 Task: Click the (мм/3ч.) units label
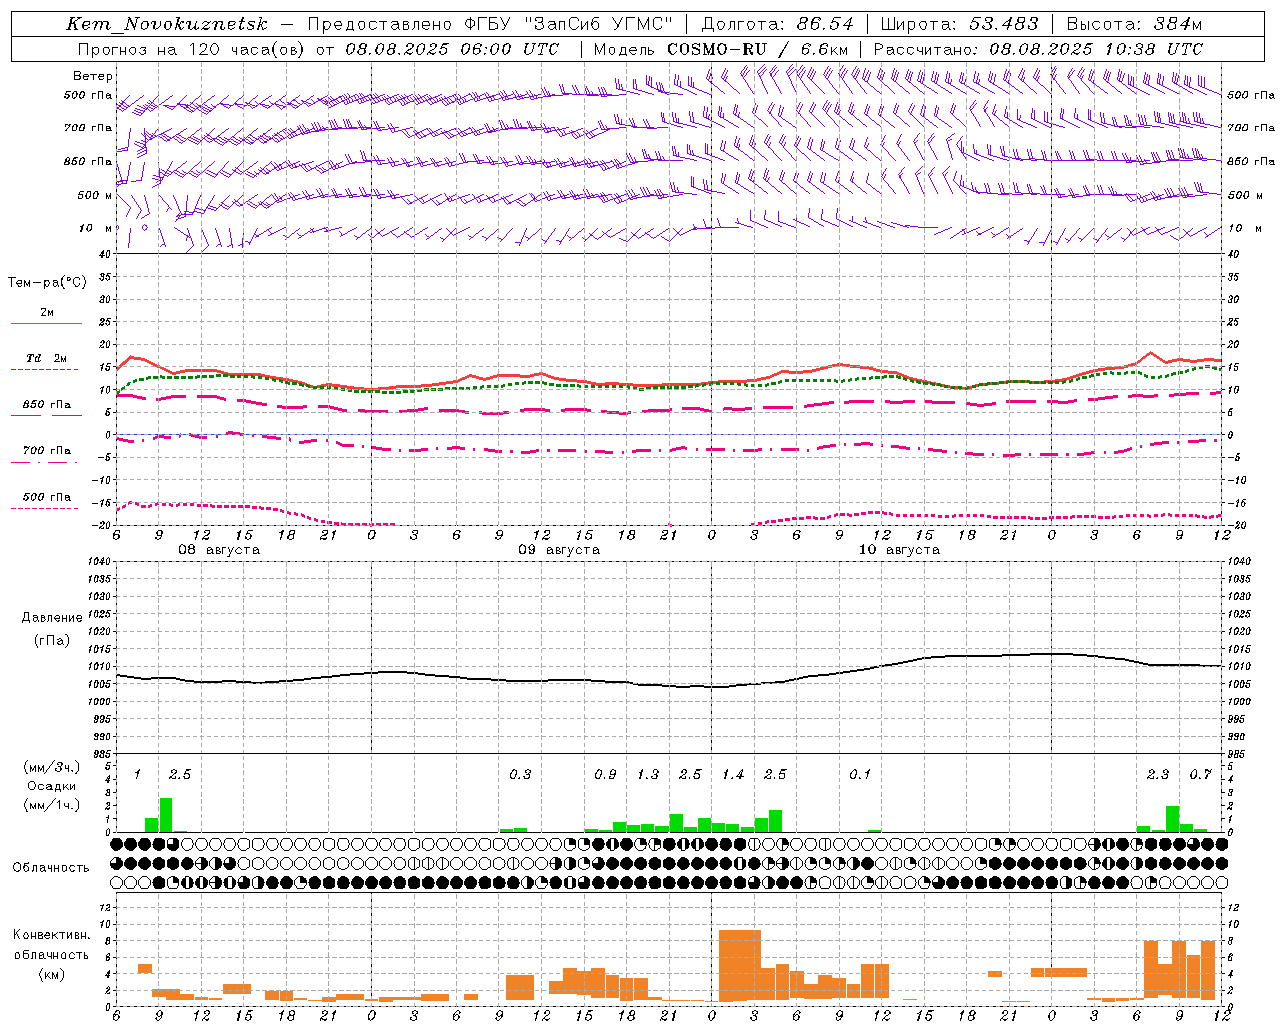coord(52,768)
